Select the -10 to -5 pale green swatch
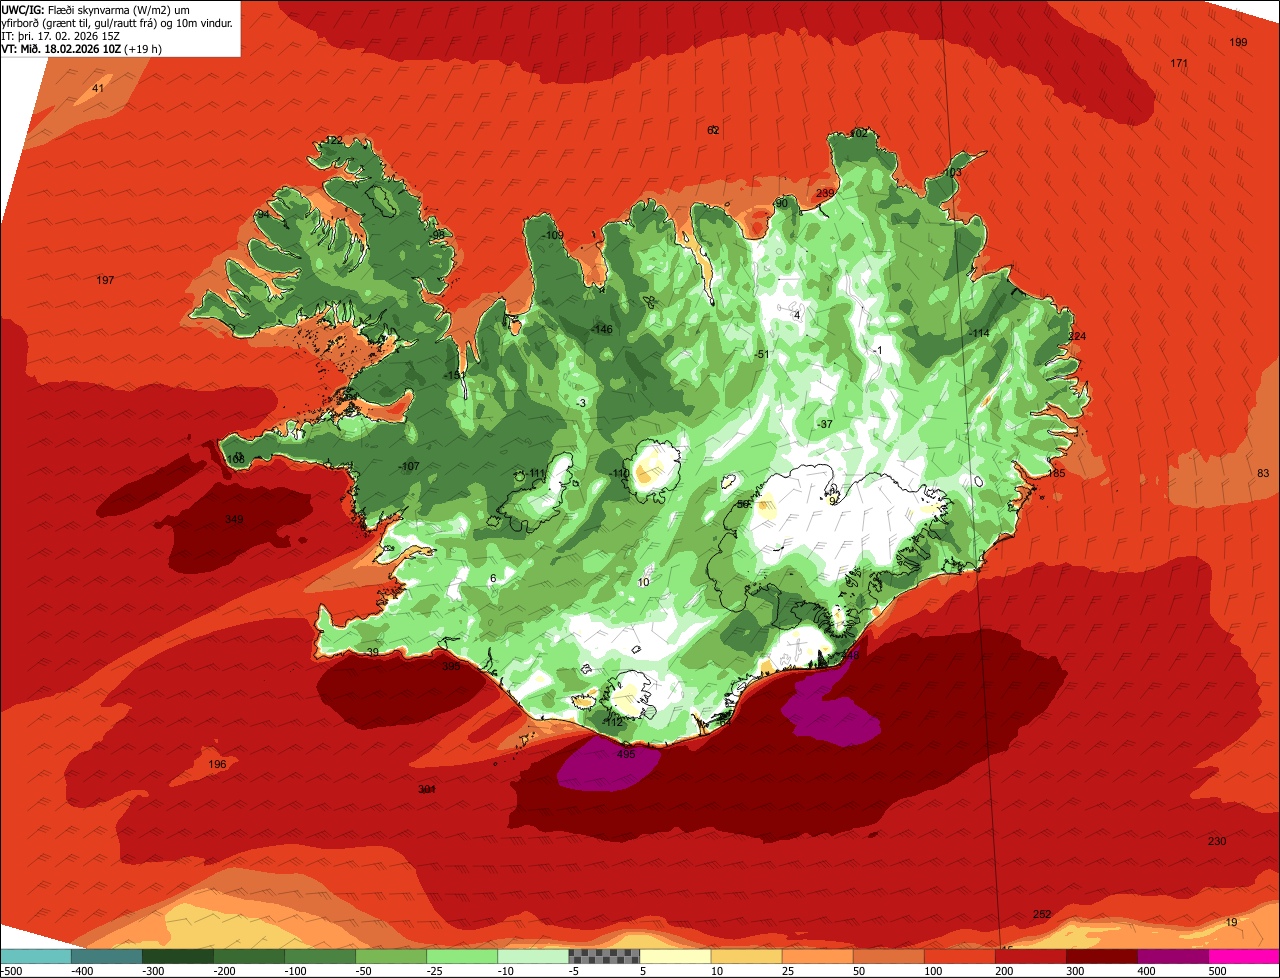The image size is (1280, 978). [x=533, y=956]
